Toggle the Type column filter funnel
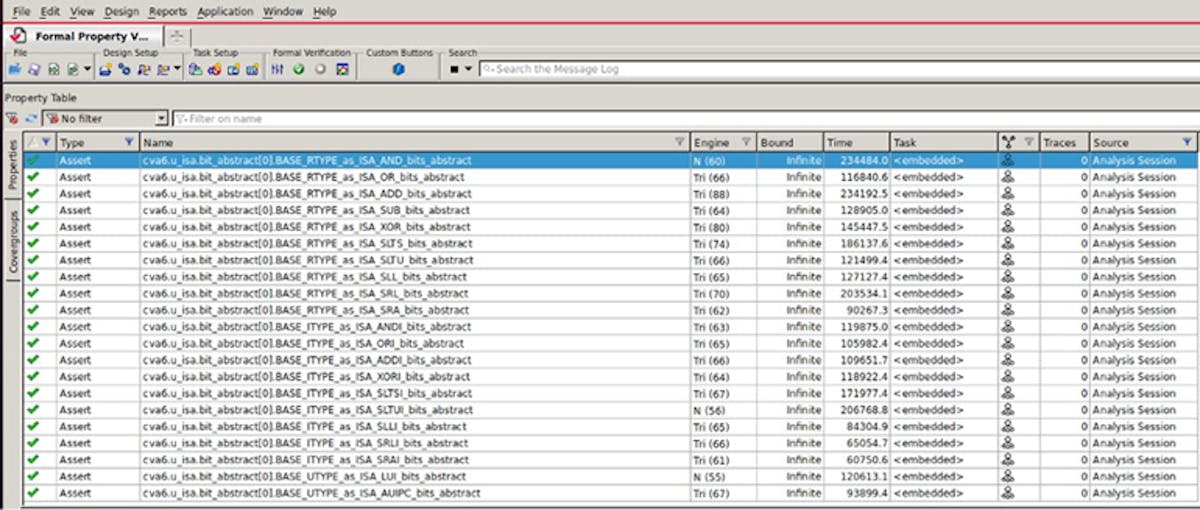1200x510 pixels. point(128,142)
